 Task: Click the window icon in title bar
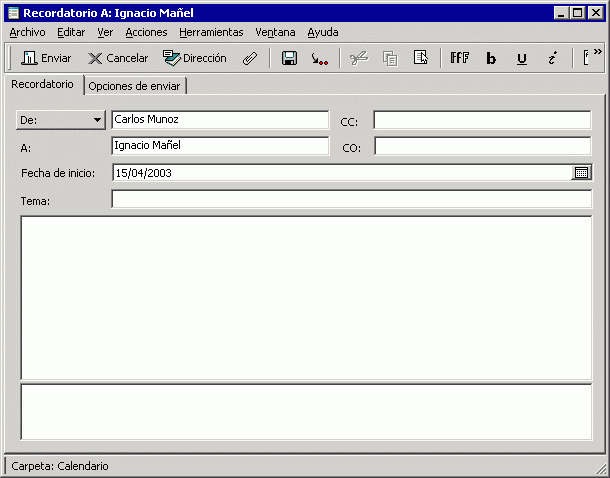point(13,13)
